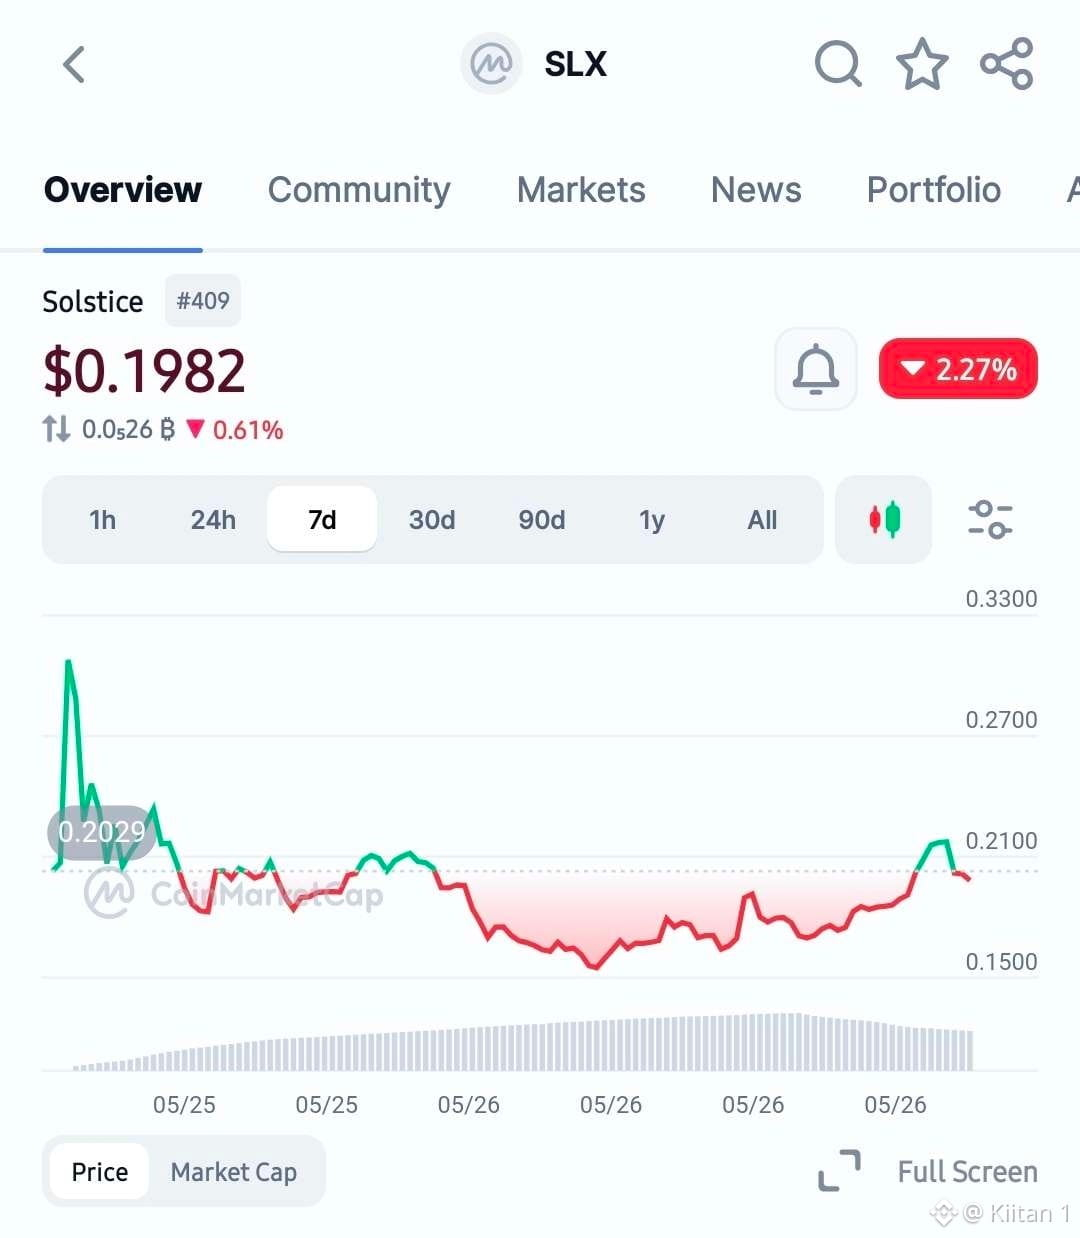Tap the 0.1500 axis label
The width and height of the screenshot is (1080, 1238).
(1001, 962)
